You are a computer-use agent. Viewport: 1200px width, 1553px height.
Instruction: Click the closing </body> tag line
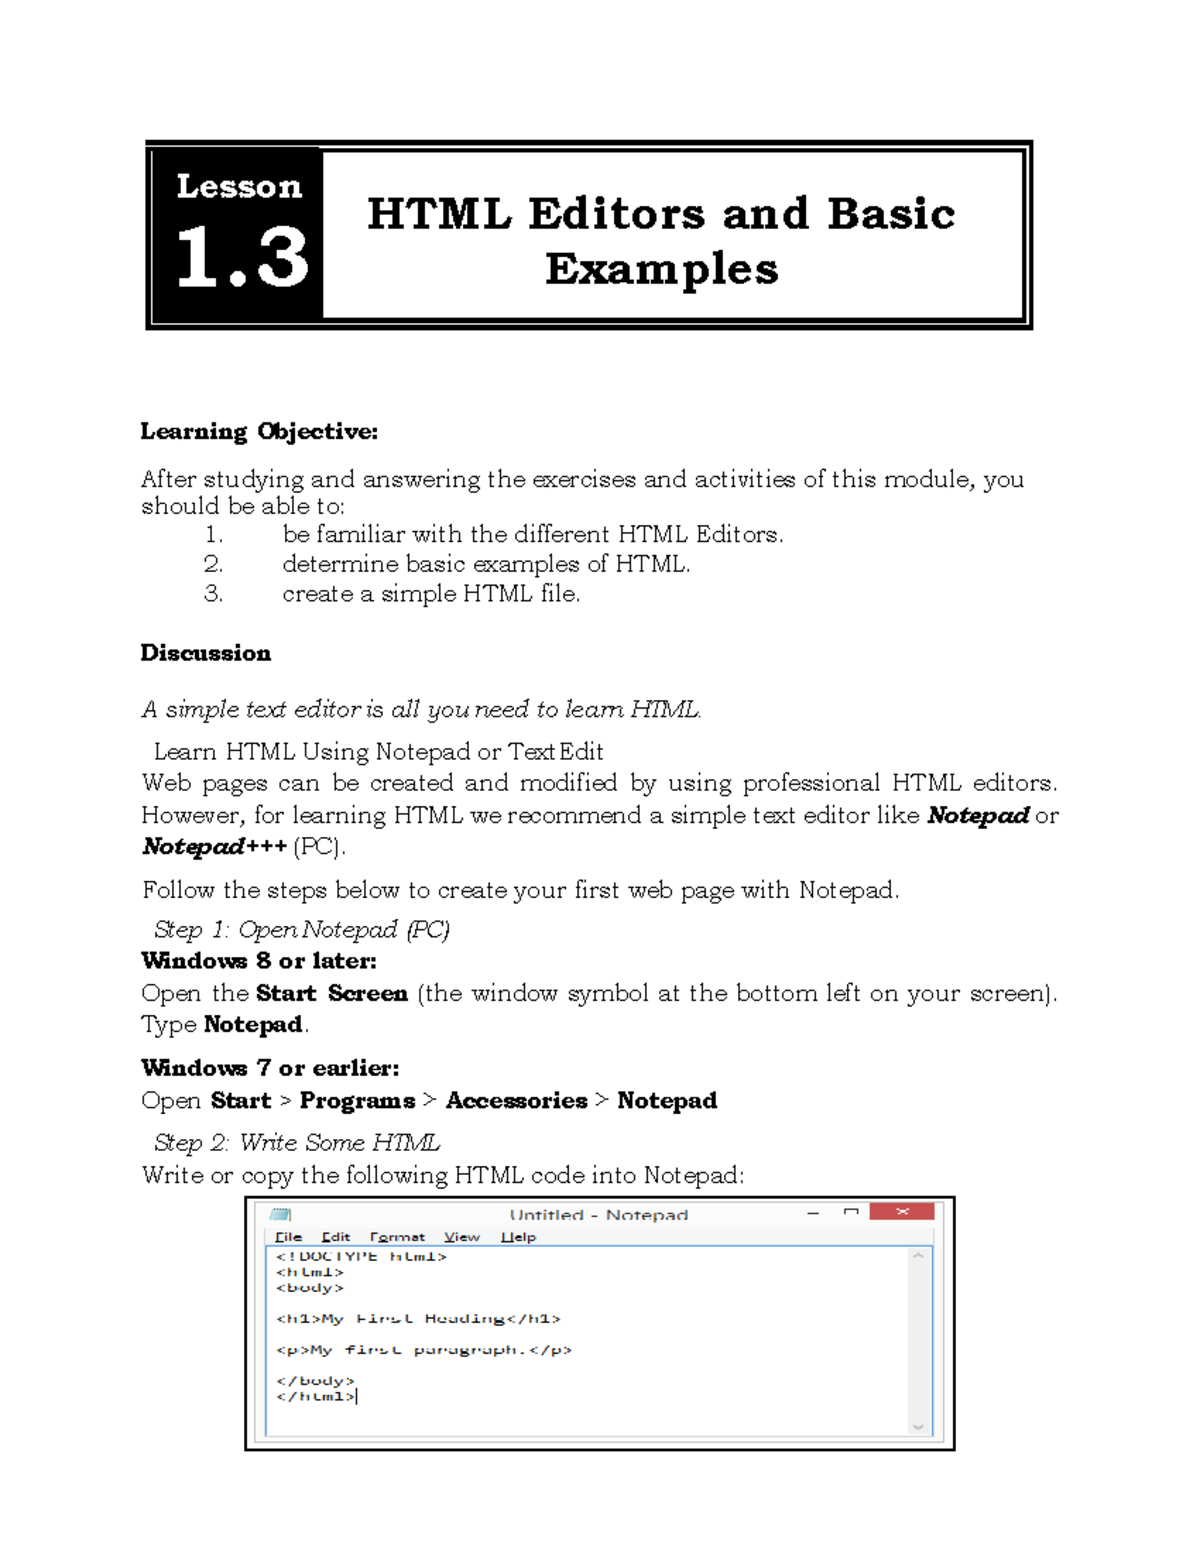(315, 1380)
